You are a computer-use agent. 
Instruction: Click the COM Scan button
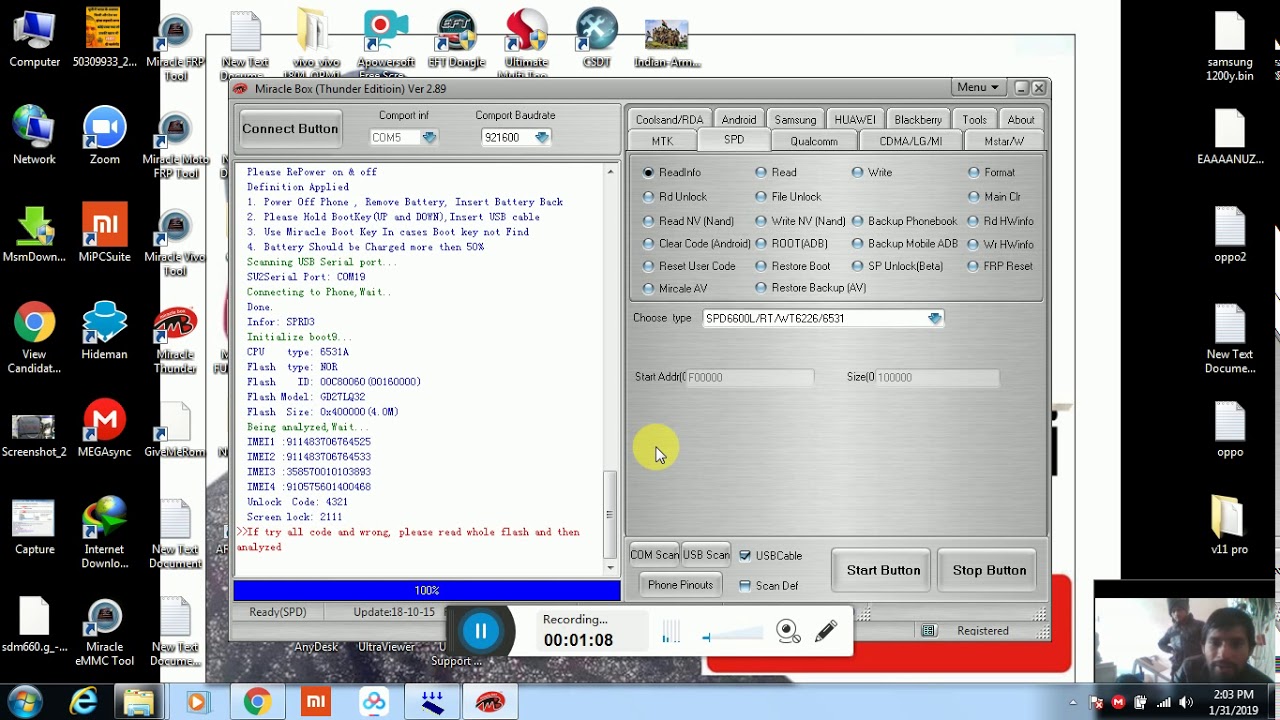[654, 555]
